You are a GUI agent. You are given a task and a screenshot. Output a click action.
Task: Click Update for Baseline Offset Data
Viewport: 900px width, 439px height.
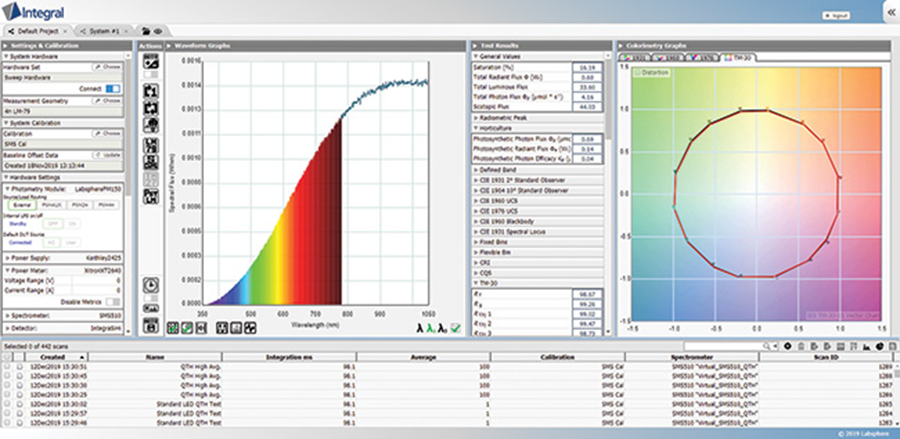[107, 156]
